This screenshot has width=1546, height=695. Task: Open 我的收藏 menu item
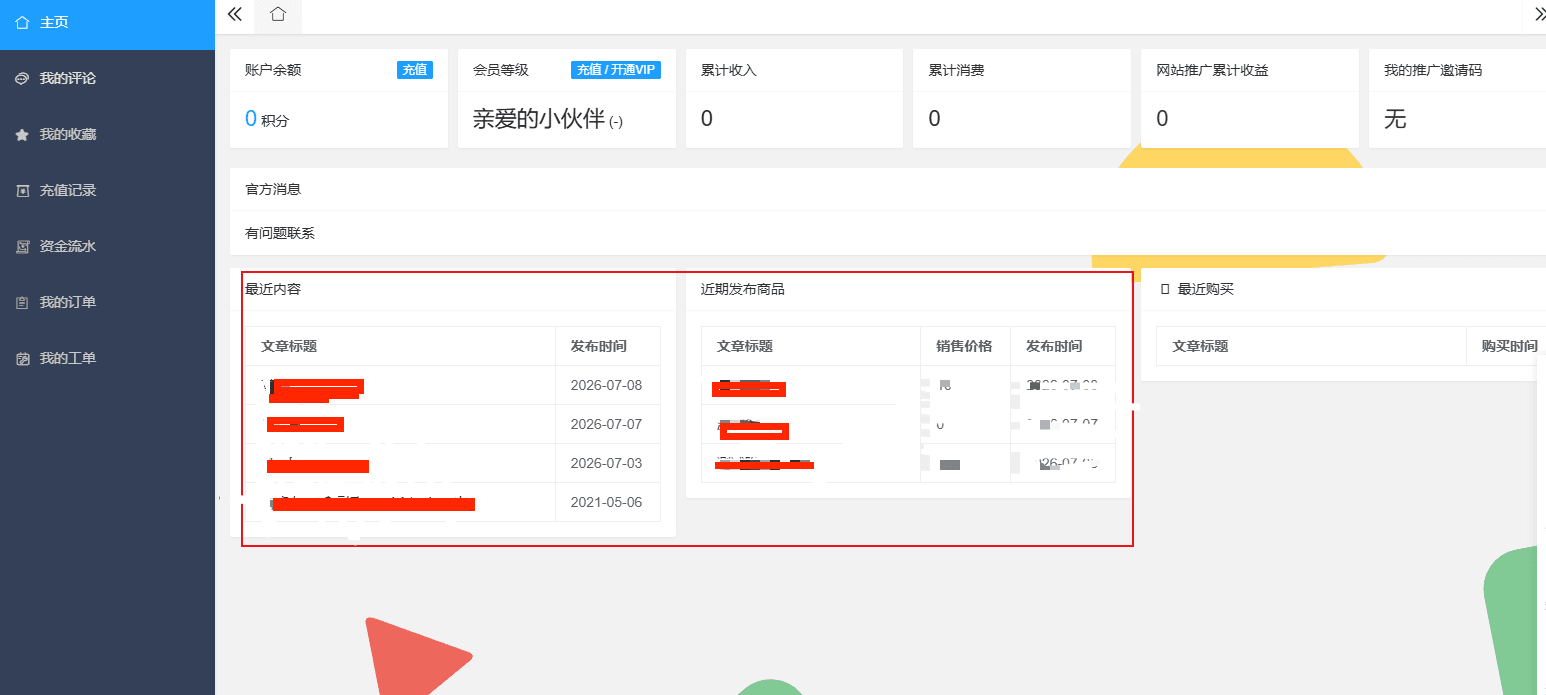107,134
